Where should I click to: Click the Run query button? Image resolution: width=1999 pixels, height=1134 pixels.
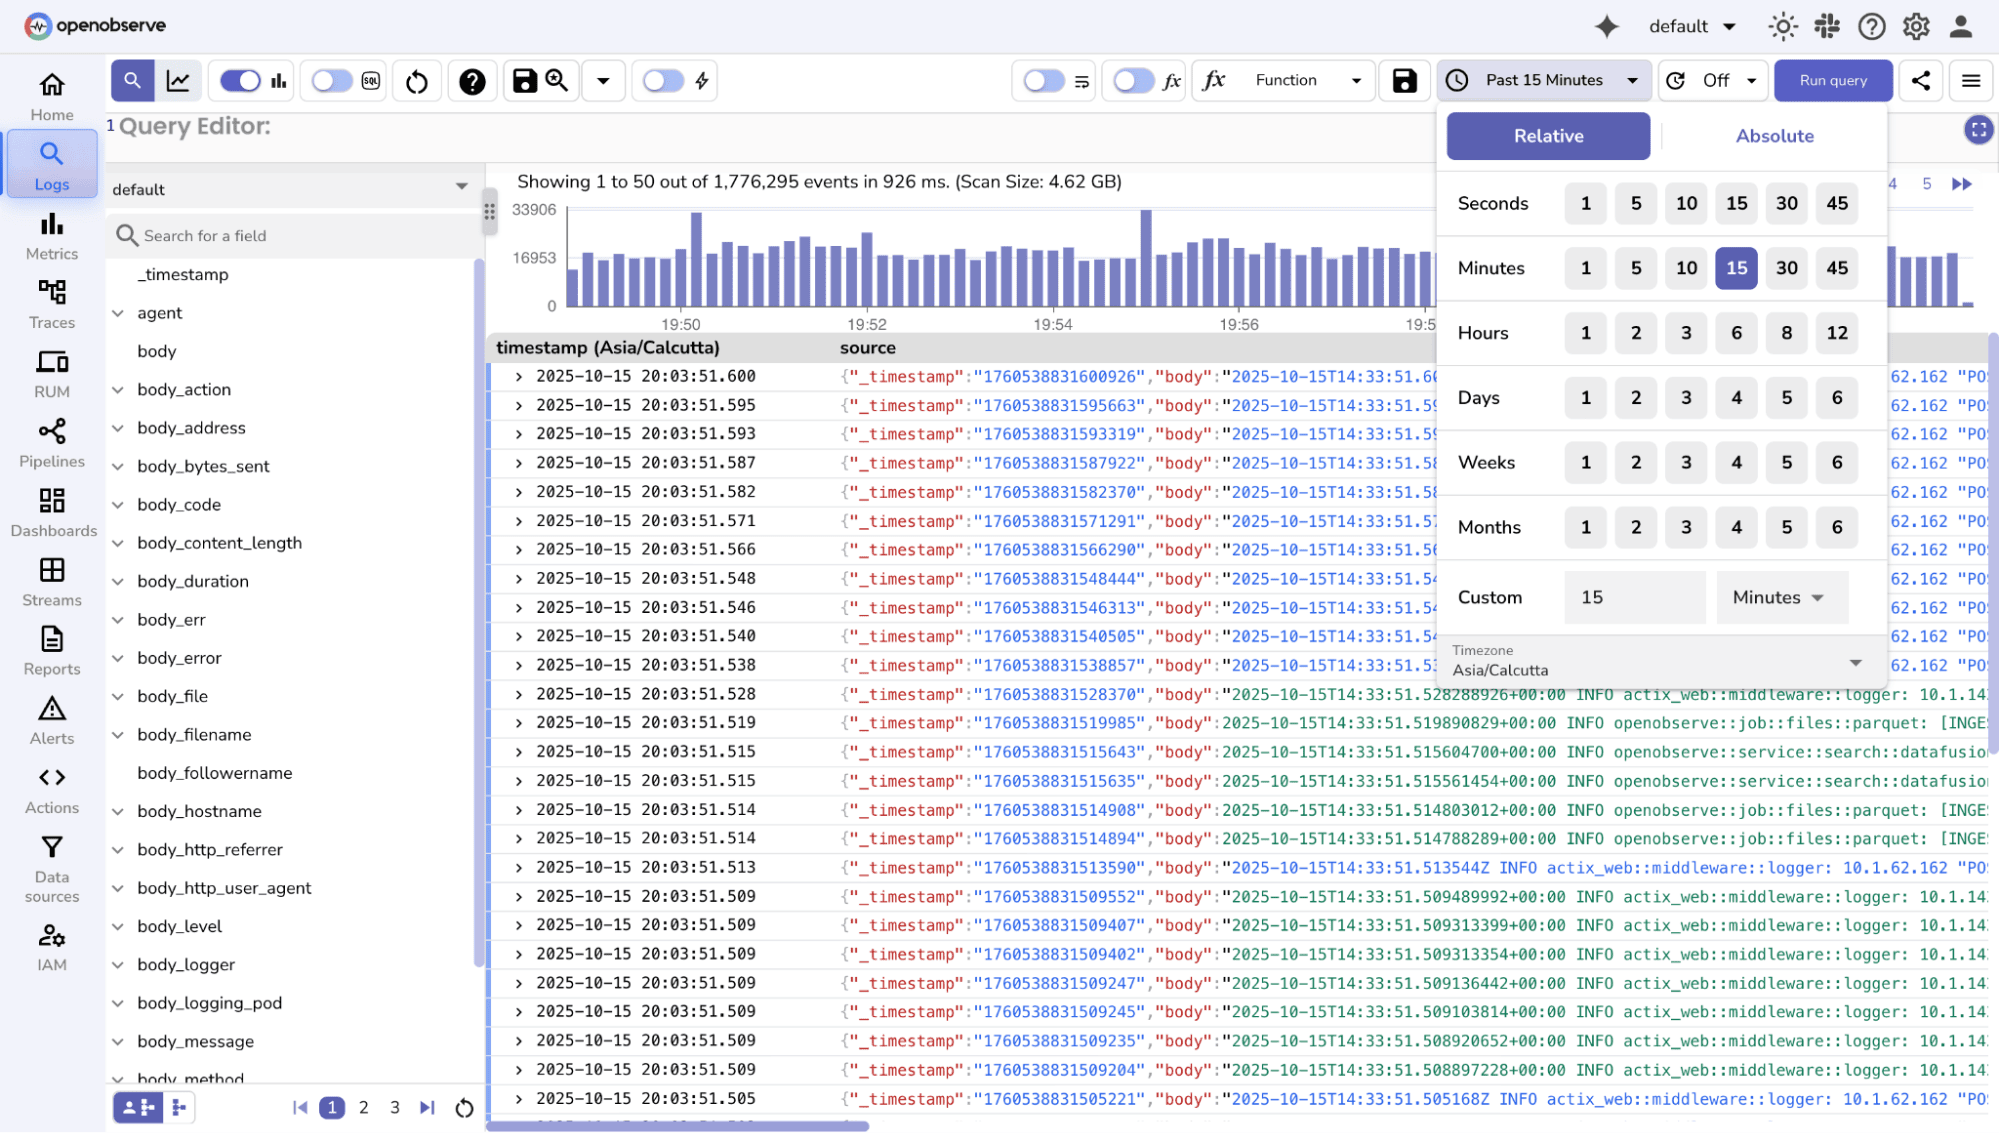click(1832, 80)
